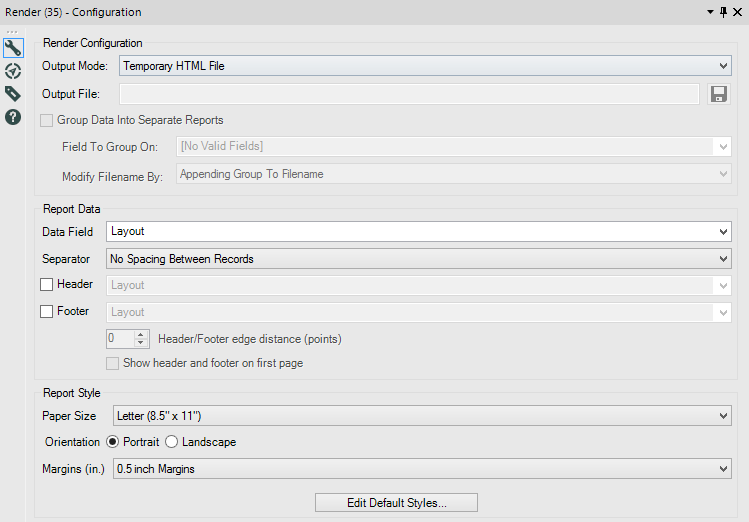Open the panel options arrow in the title bar

[x=710, y=12]
